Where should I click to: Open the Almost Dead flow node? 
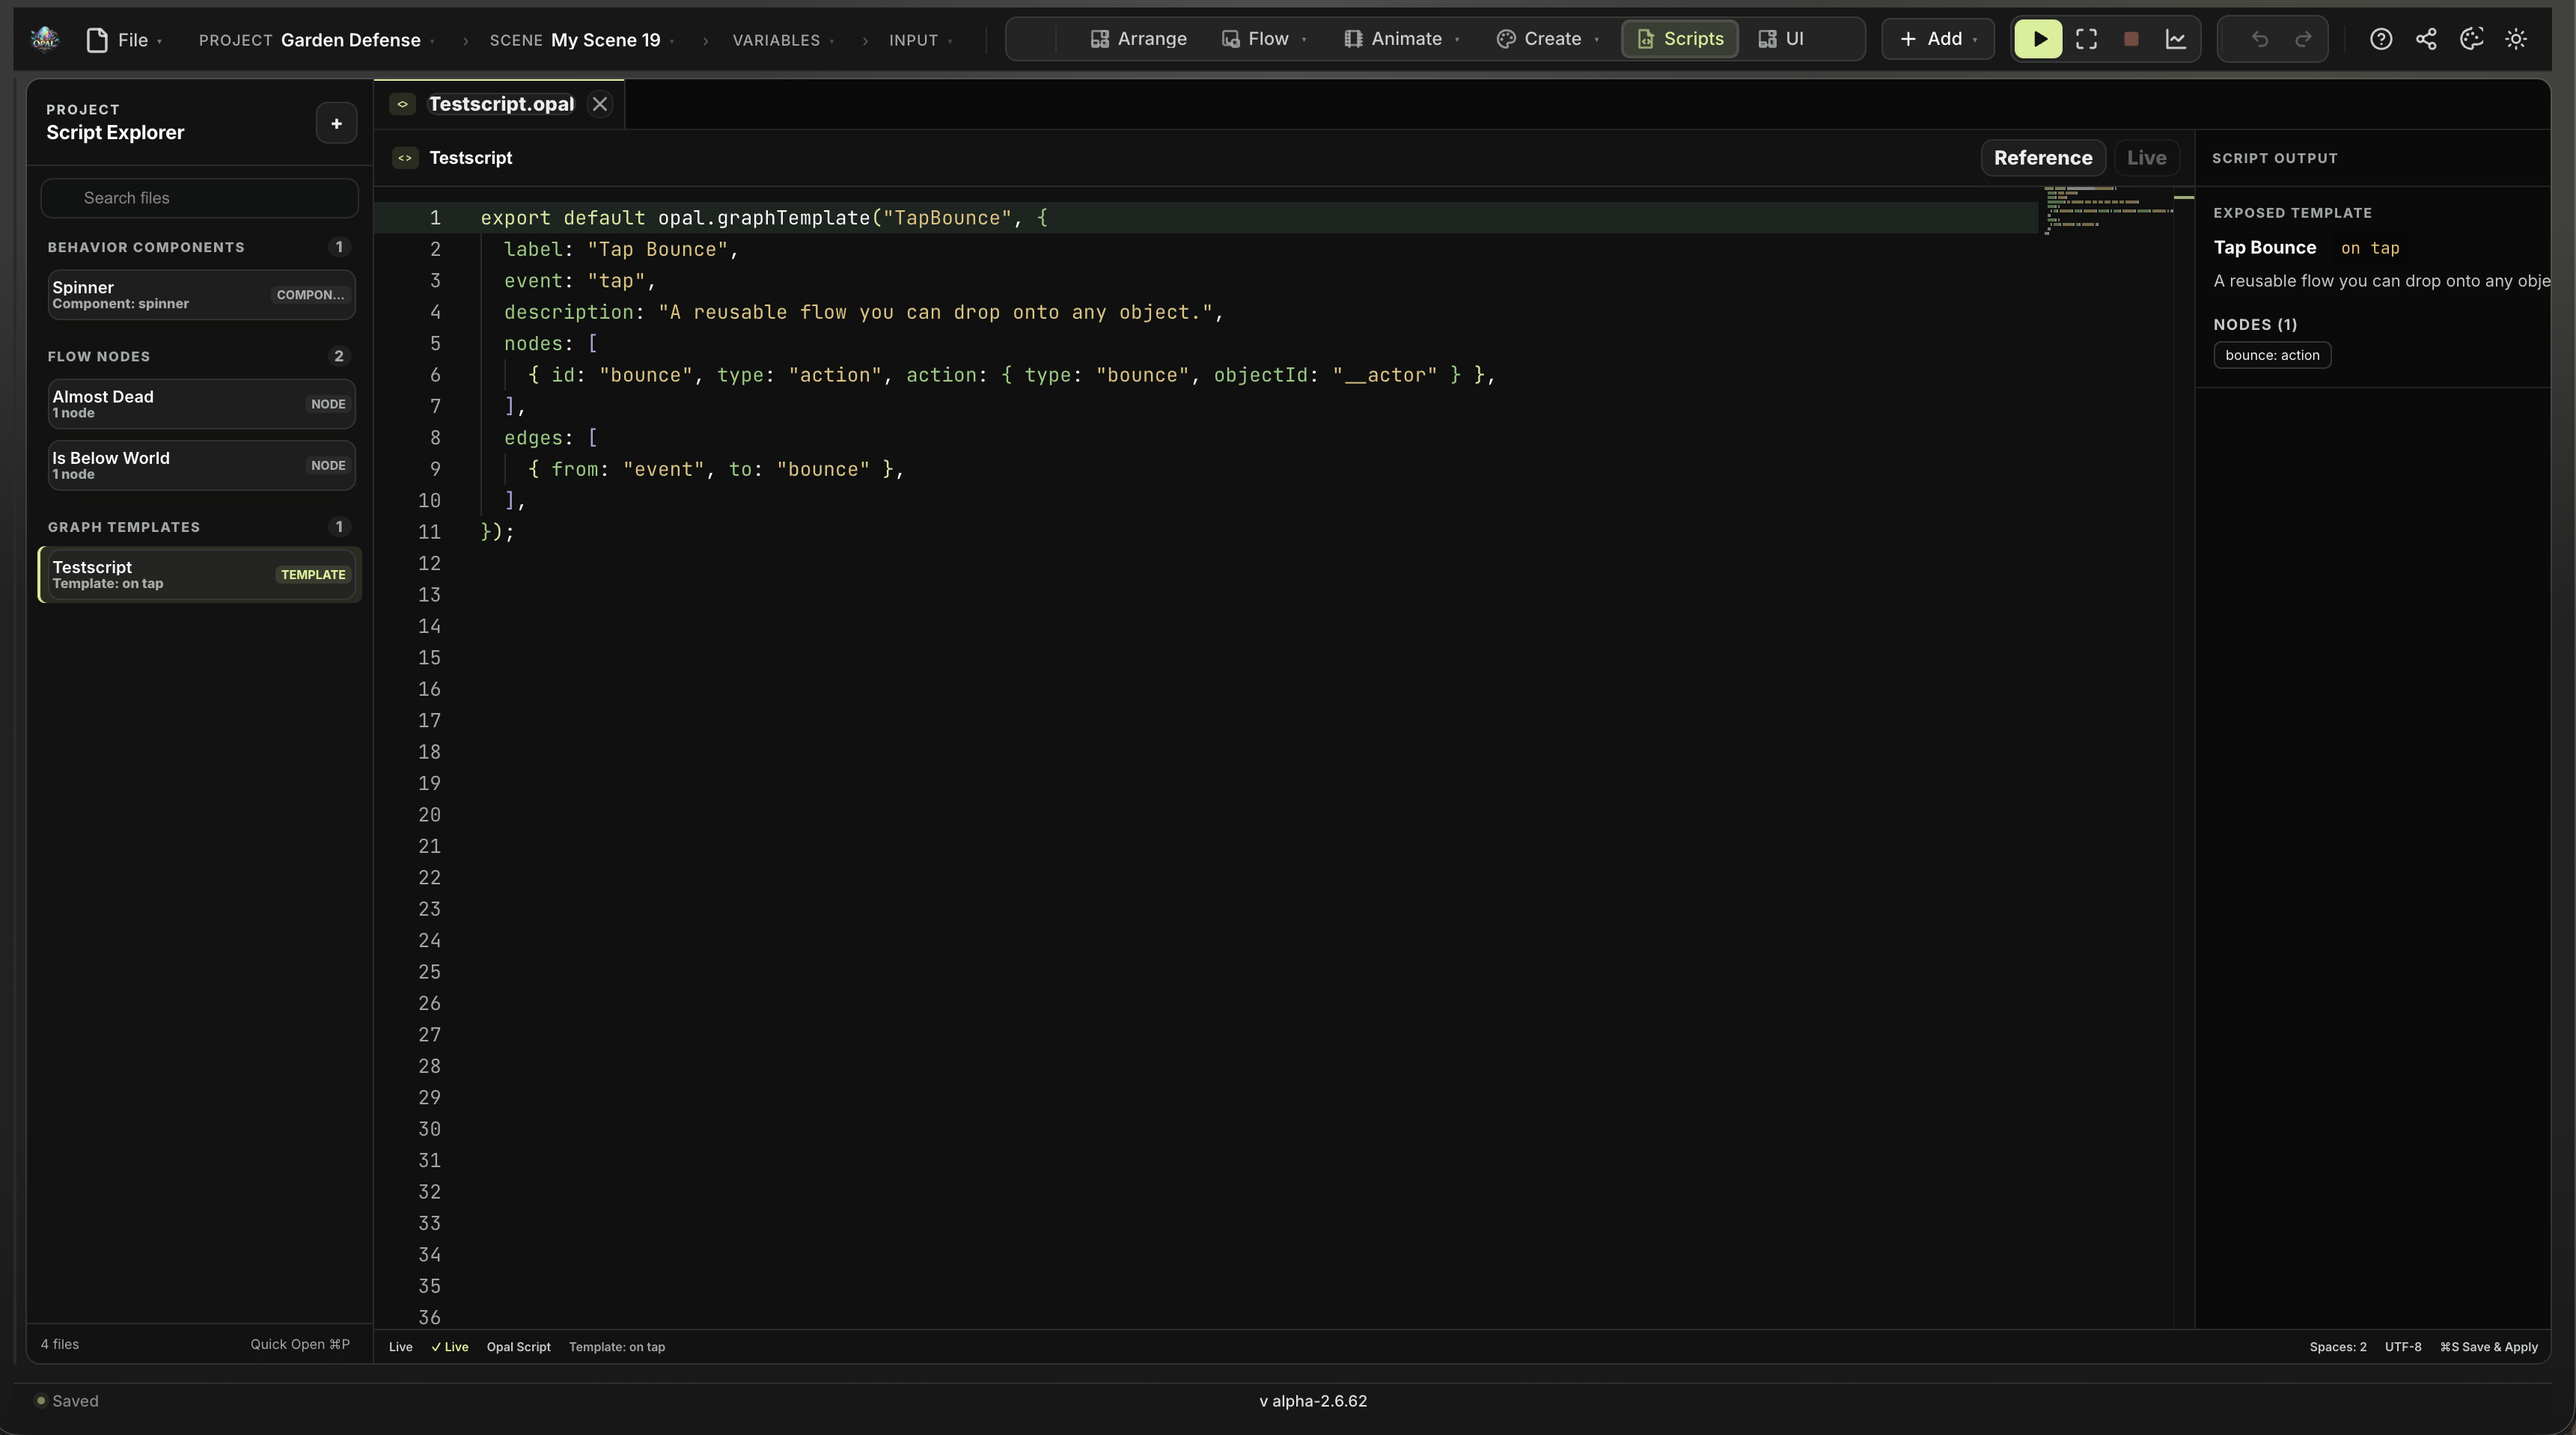coord(201,404)
